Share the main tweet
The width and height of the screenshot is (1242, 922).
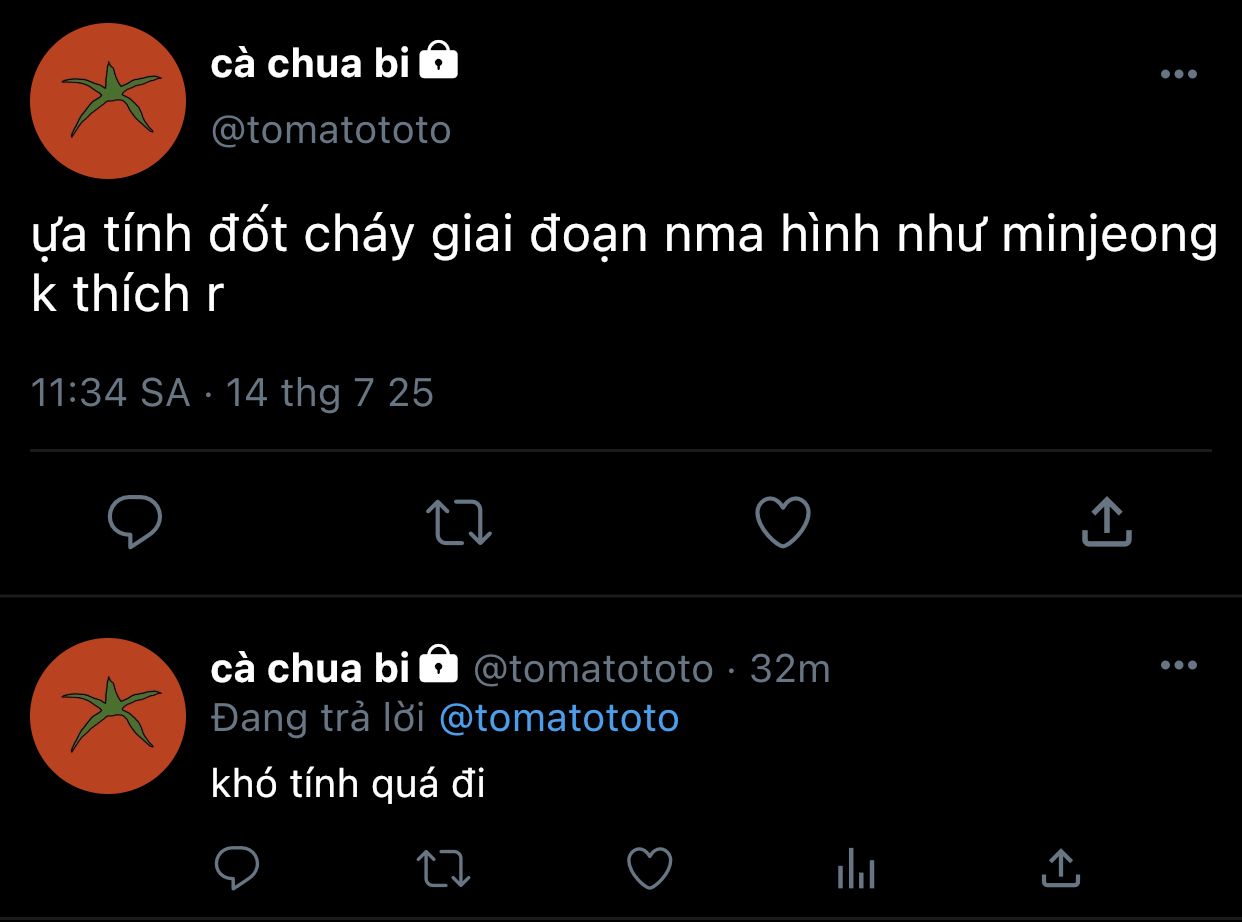click(1106, 523)
